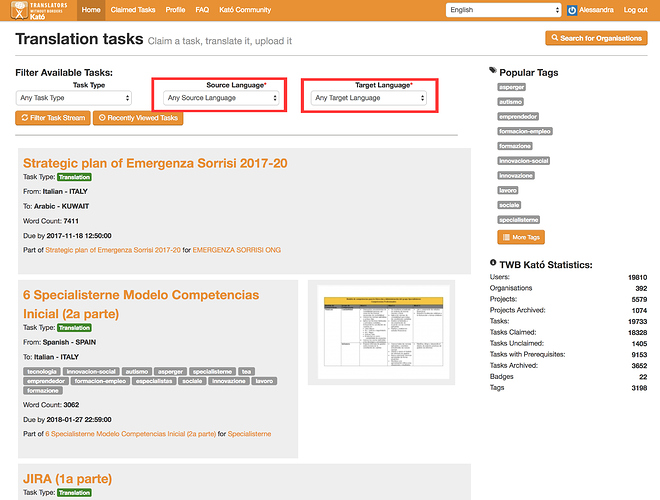Viewport: 660px width, 500px height.
Task: Click Search for Organisations button
Action: 596,38
